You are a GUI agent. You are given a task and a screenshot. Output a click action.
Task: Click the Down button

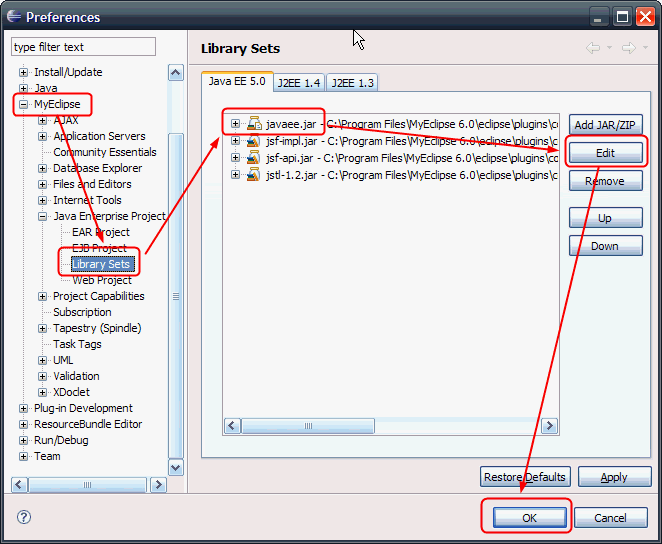tap(605, 246)
